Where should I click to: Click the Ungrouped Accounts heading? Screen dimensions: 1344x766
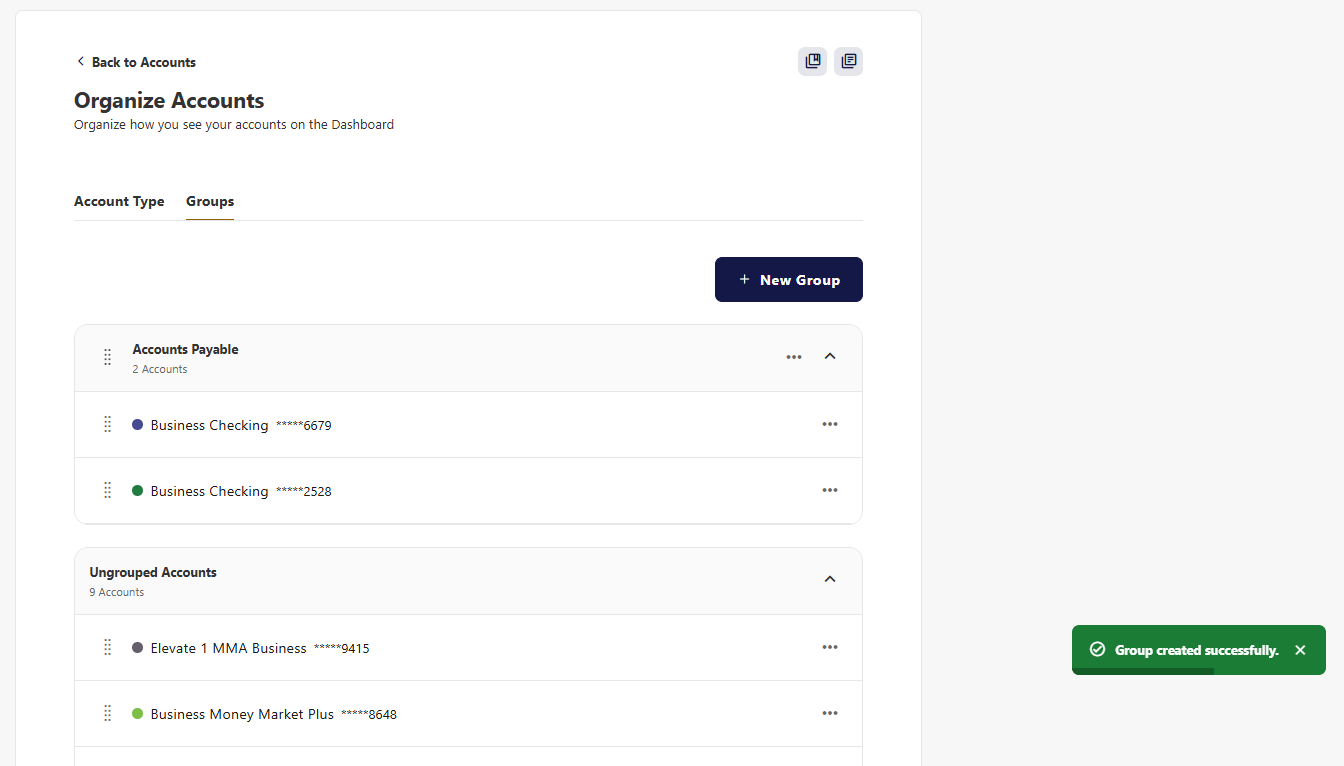pyautogui.click(x=153, y=572)
